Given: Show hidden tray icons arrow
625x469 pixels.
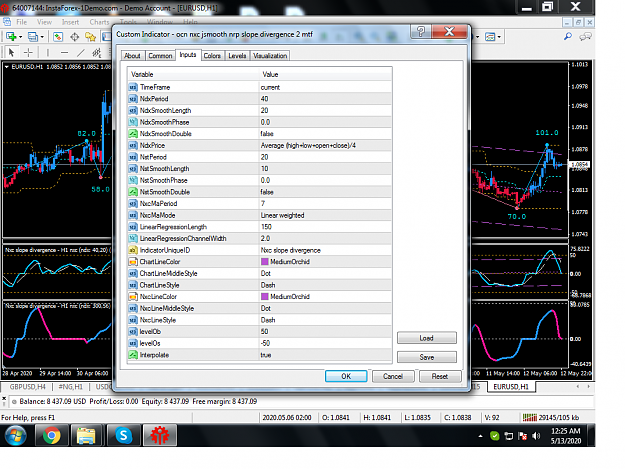Looking at the screenshot, I should [x=480, y=436].
